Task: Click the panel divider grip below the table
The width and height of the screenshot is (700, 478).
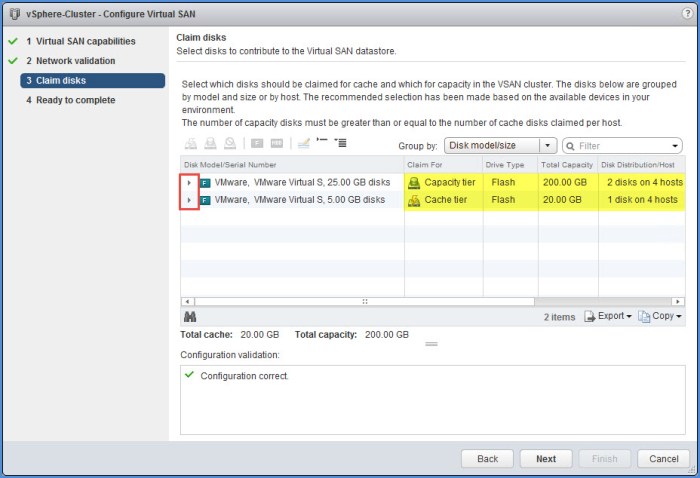Action: (431, 344)
